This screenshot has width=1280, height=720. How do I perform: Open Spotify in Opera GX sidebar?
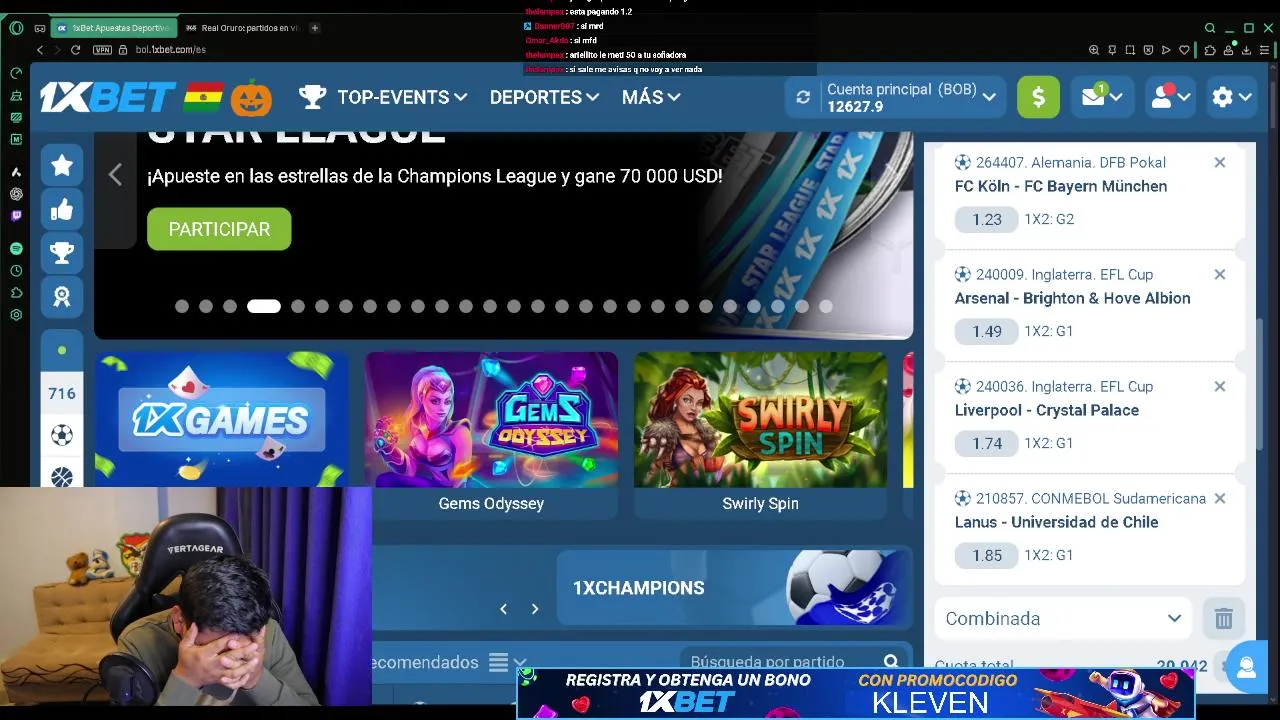click(16, 248)
